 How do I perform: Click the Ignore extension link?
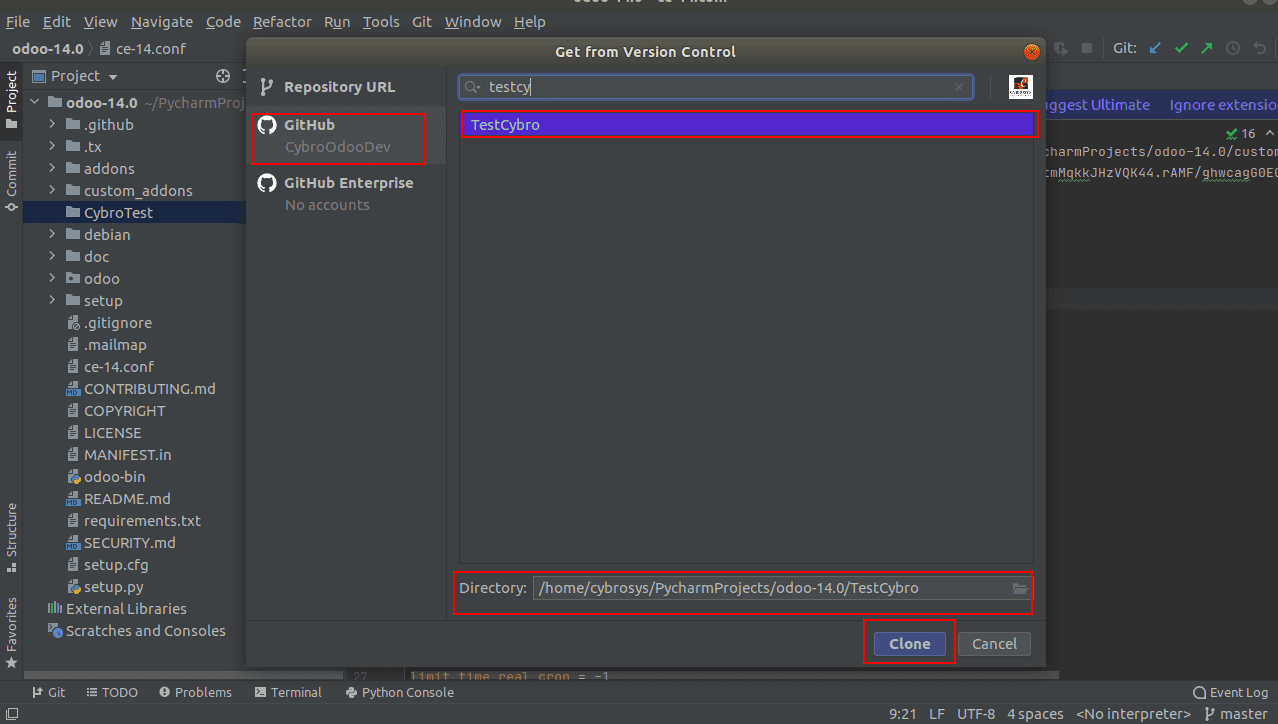(1223, 105)
